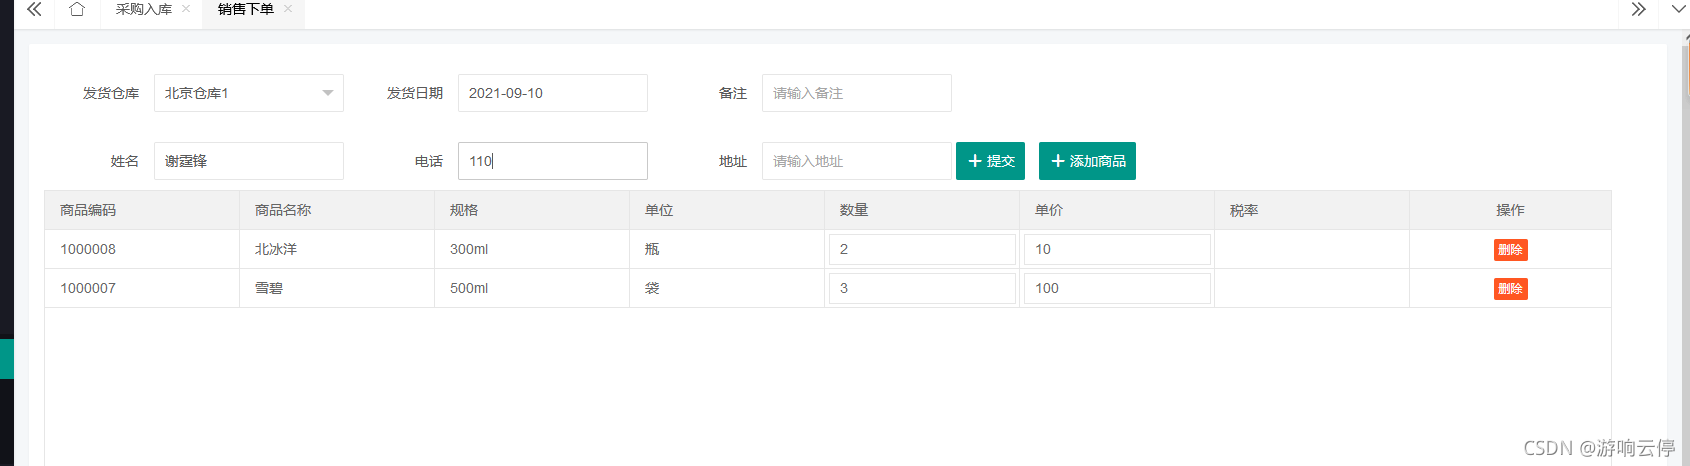Click the 发货日期 date field
The width and height of the screenshot is (1690, 466).
pos(553,93)
